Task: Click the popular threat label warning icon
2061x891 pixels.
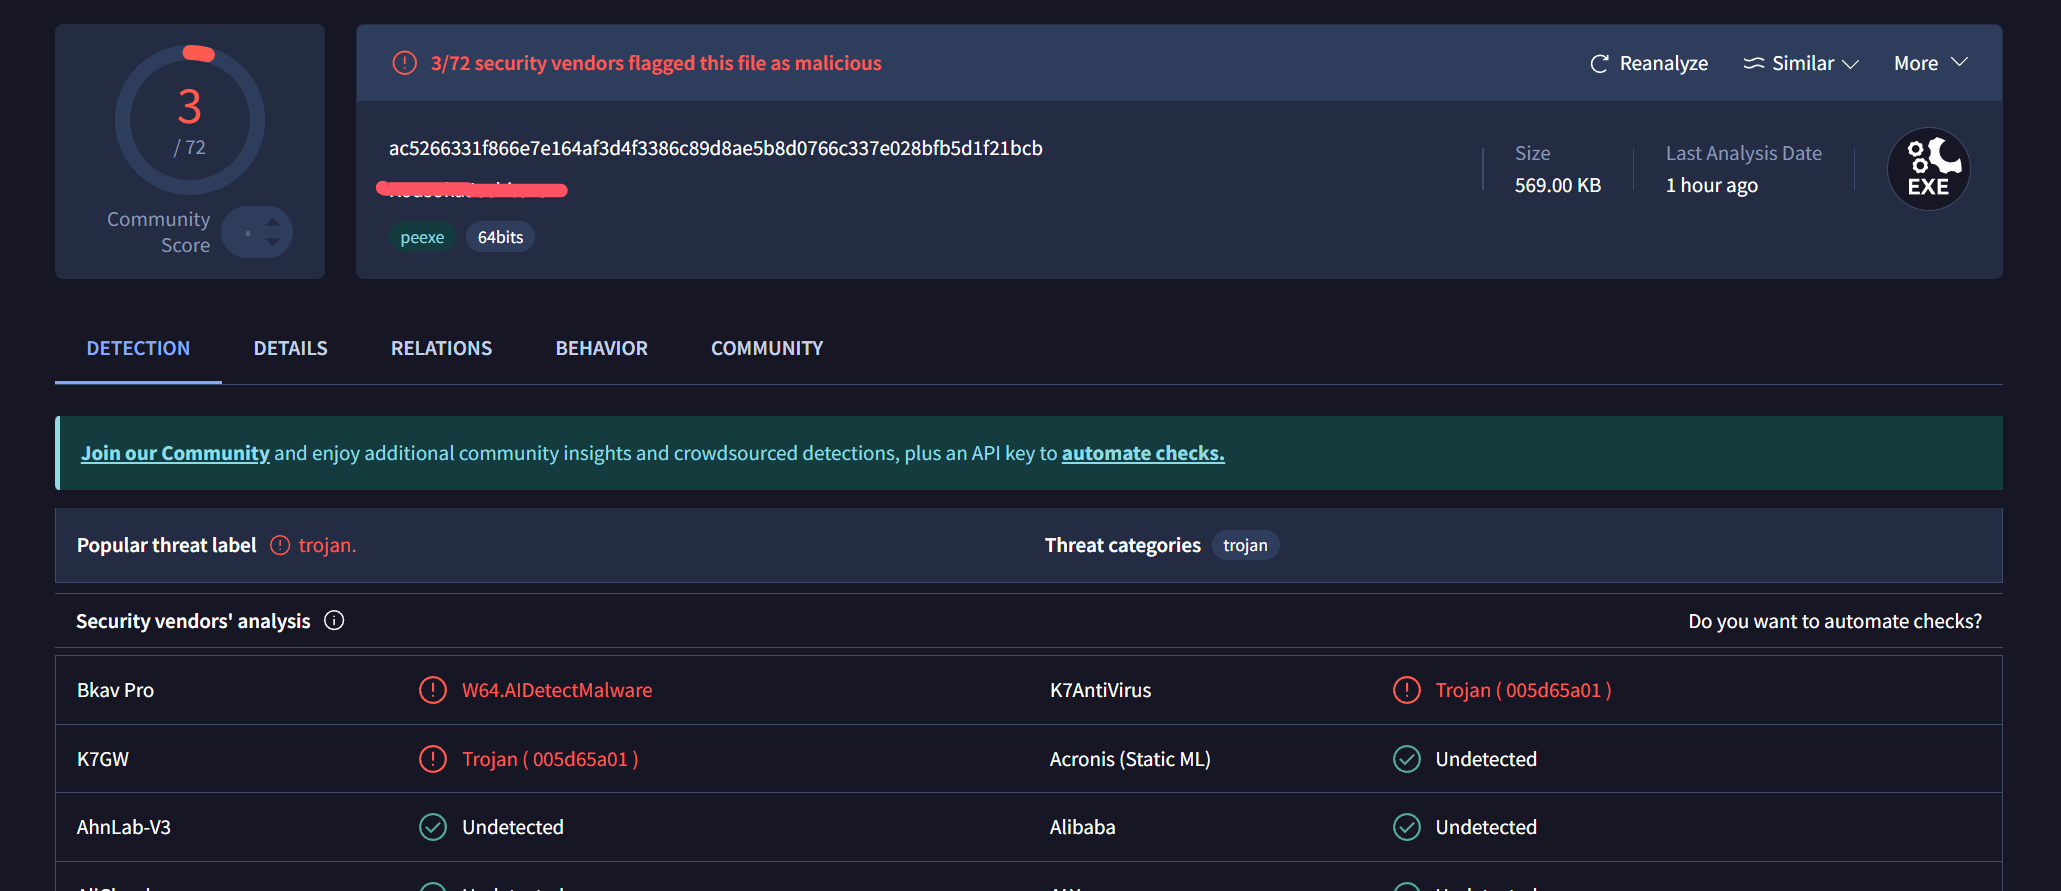Action: pos(280,545)
